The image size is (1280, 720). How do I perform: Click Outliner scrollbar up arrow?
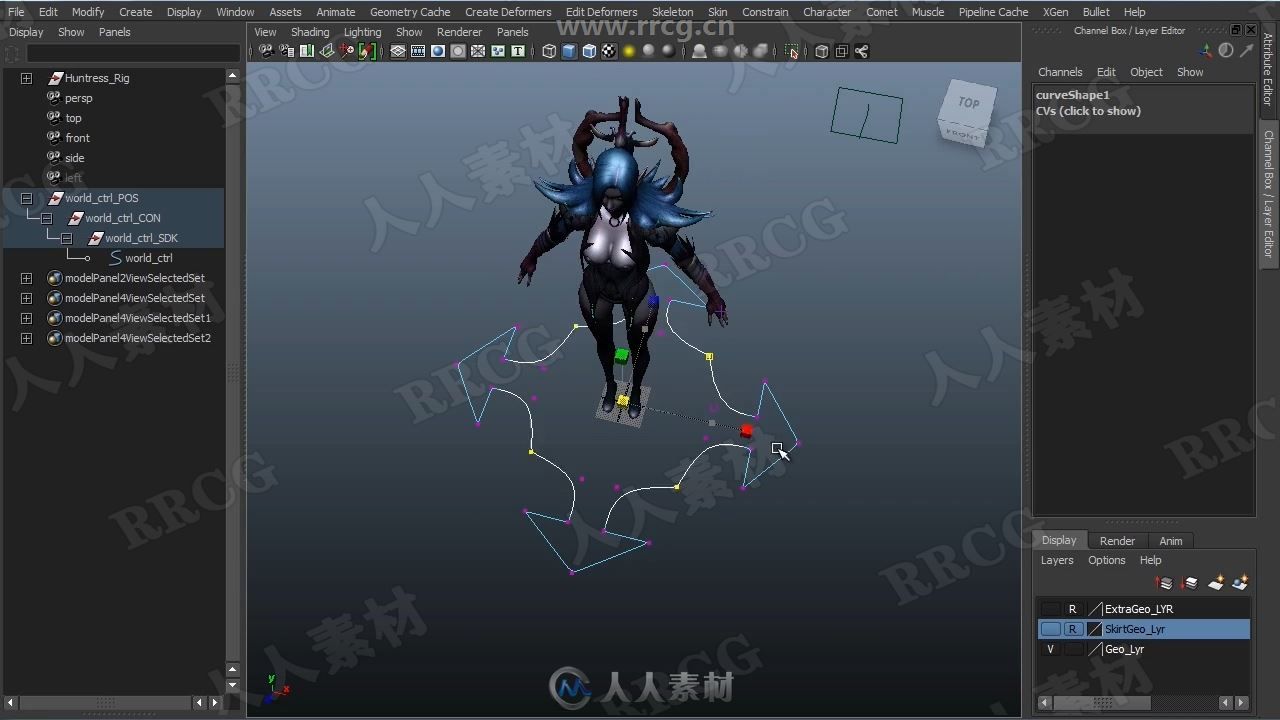point(233,75)
